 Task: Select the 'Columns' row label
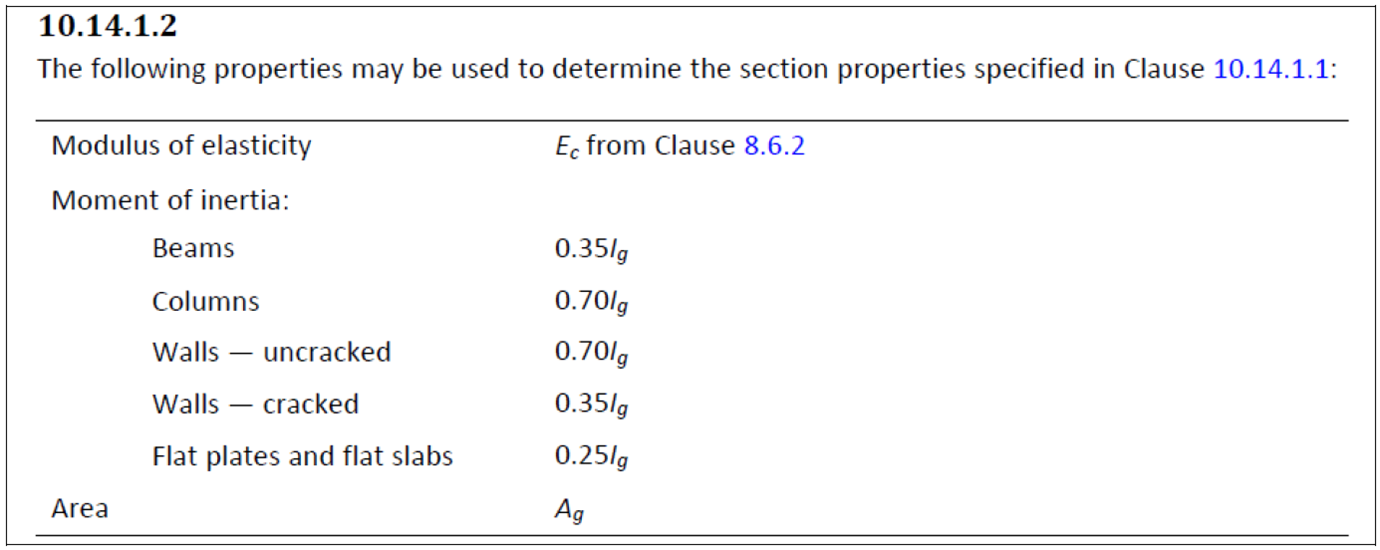coord(205,301)
